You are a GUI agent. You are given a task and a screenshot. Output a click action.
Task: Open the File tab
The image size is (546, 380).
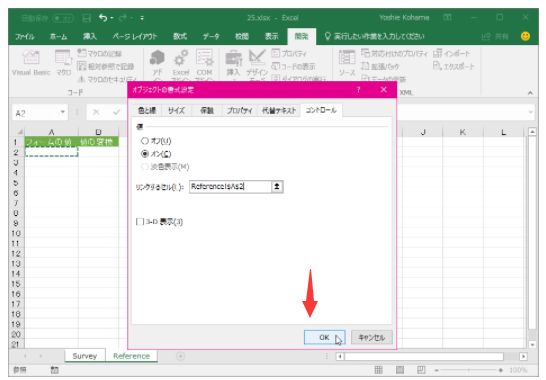(25, 37)
